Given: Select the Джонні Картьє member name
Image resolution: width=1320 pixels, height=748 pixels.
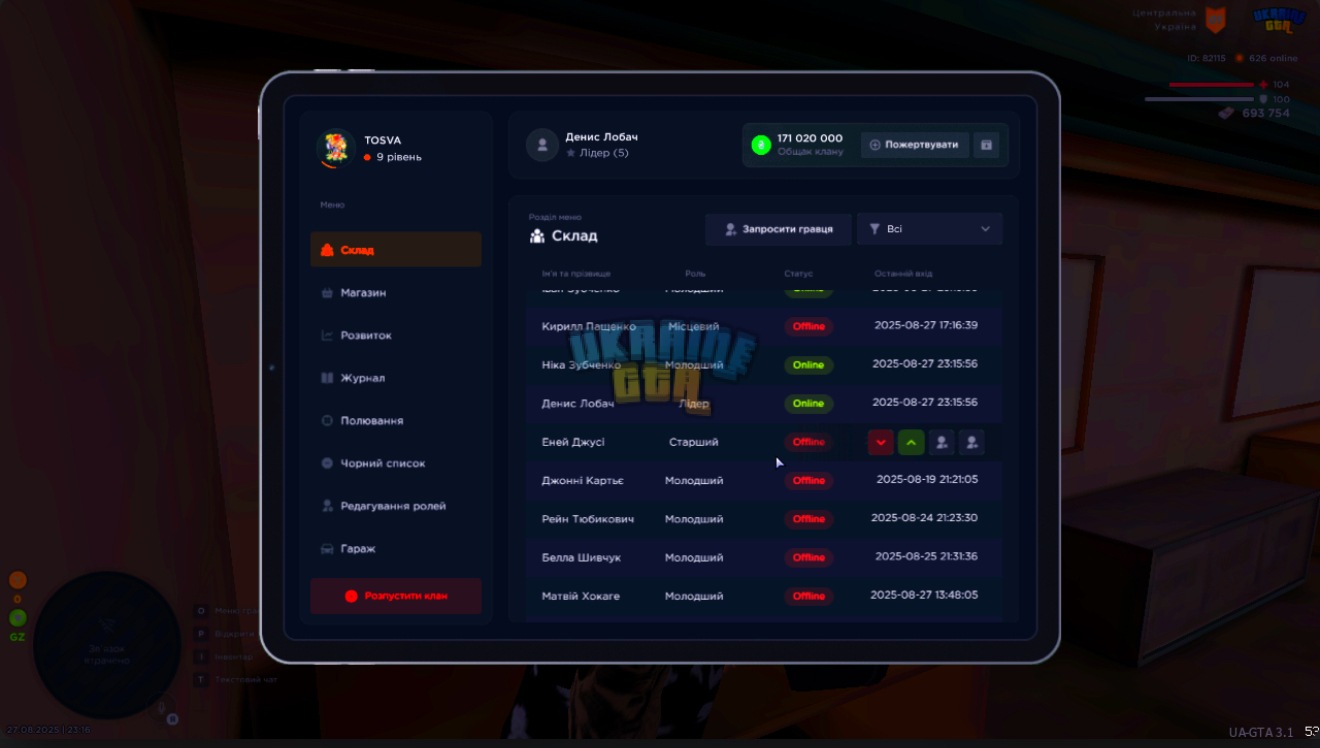Looking at the screenshot, I should [x=583, y=480].
